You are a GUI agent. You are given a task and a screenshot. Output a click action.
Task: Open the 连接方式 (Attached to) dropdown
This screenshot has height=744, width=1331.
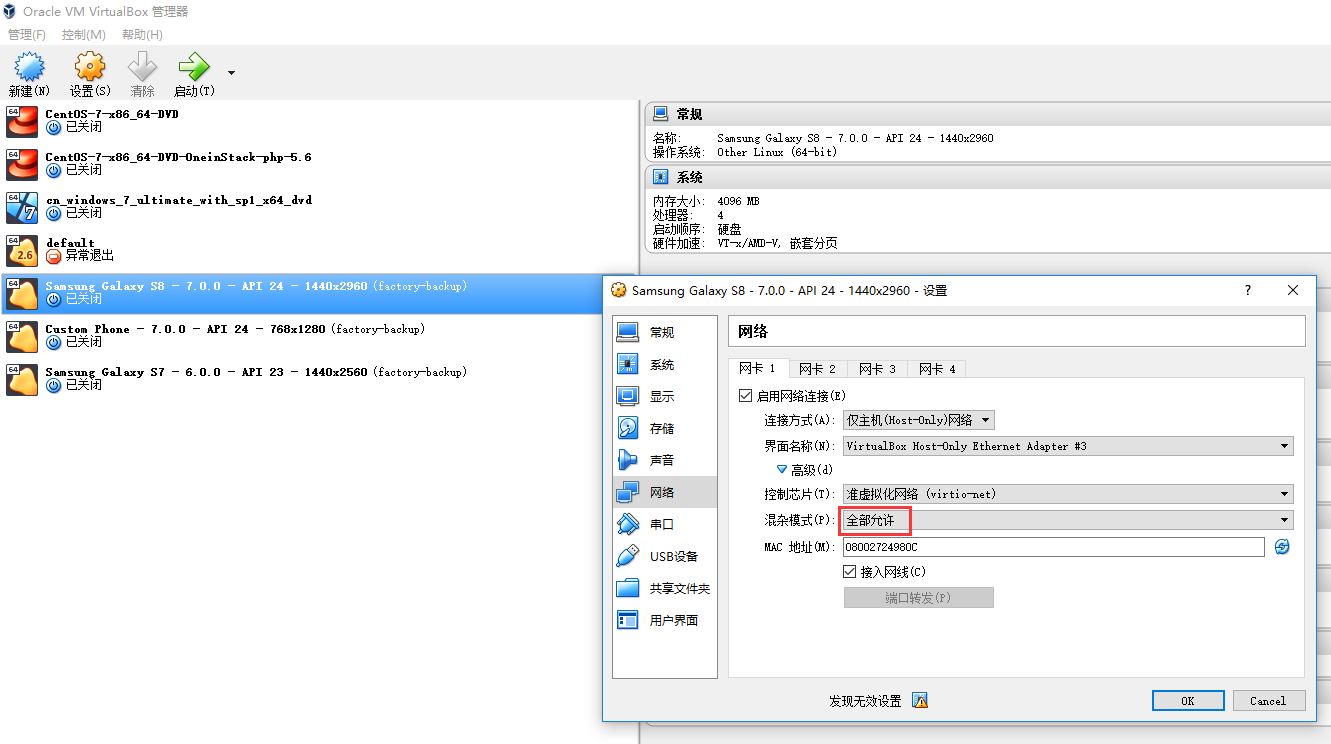coord(918,420)
